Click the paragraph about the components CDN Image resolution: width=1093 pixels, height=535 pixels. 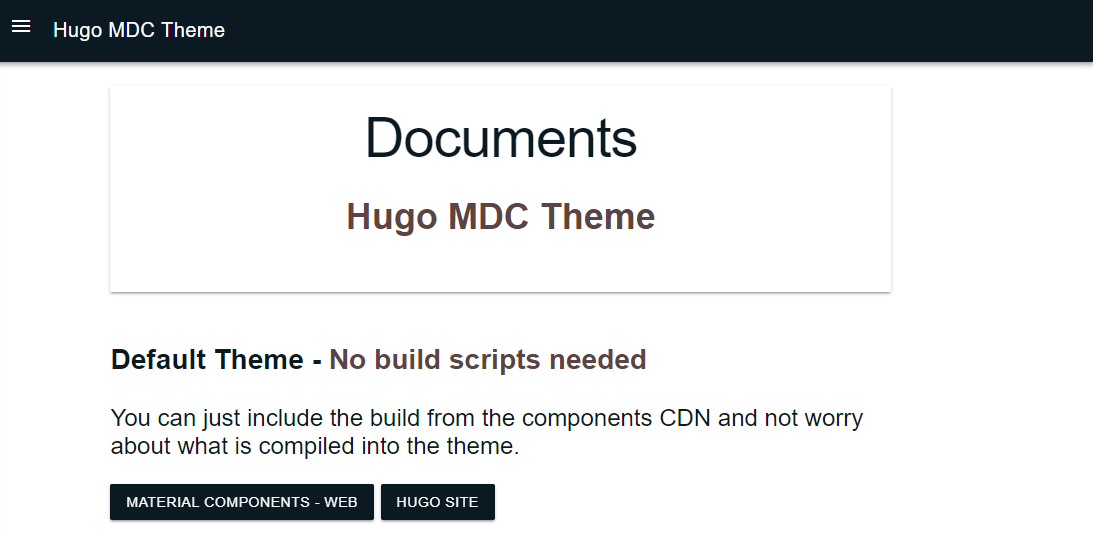click(x=487, y=432)
